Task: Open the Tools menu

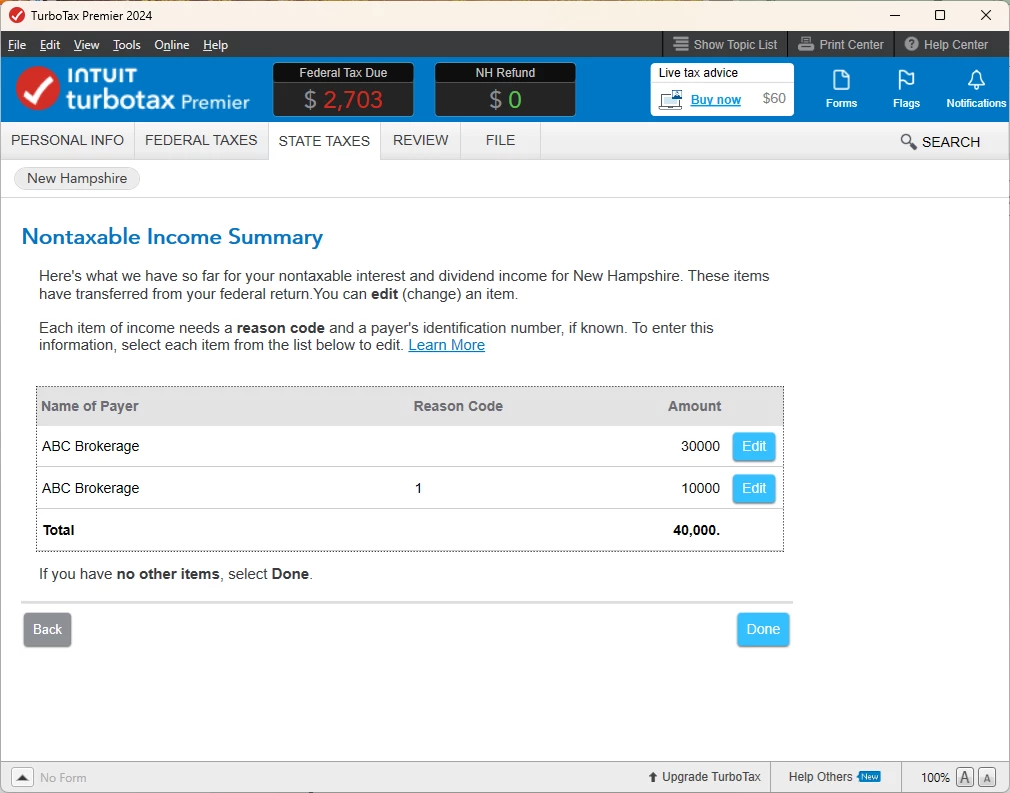Action: pos(126,44)
